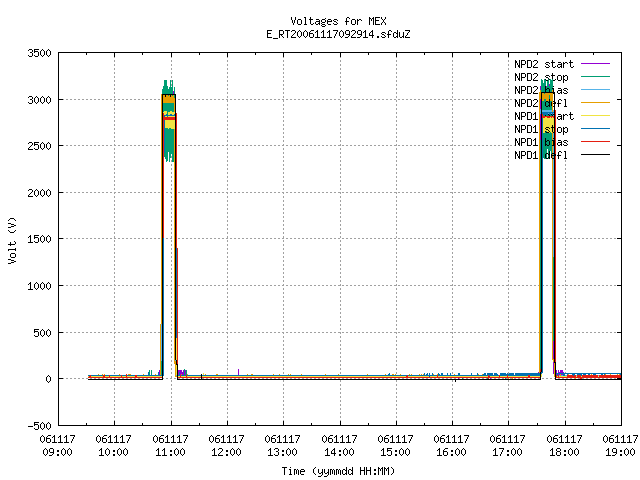Click the green NPD2 stop legend line
This screenshot has height=480, width=640.
pos(596,77)
